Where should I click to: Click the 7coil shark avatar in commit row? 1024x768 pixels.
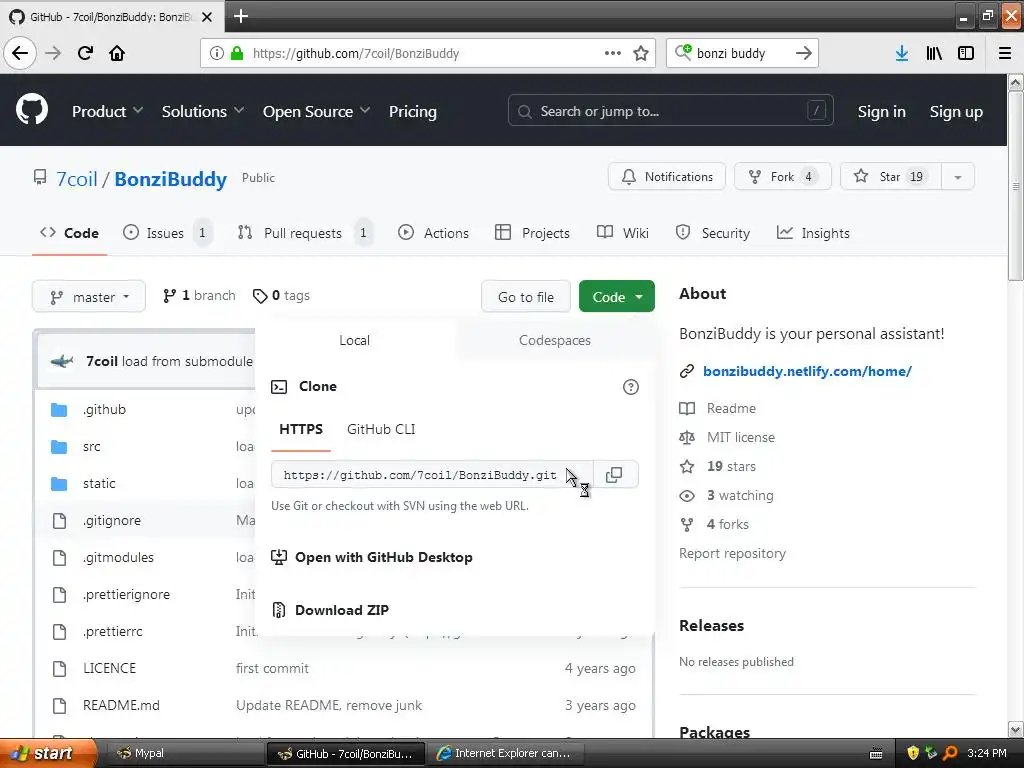(x=62, y=361)
